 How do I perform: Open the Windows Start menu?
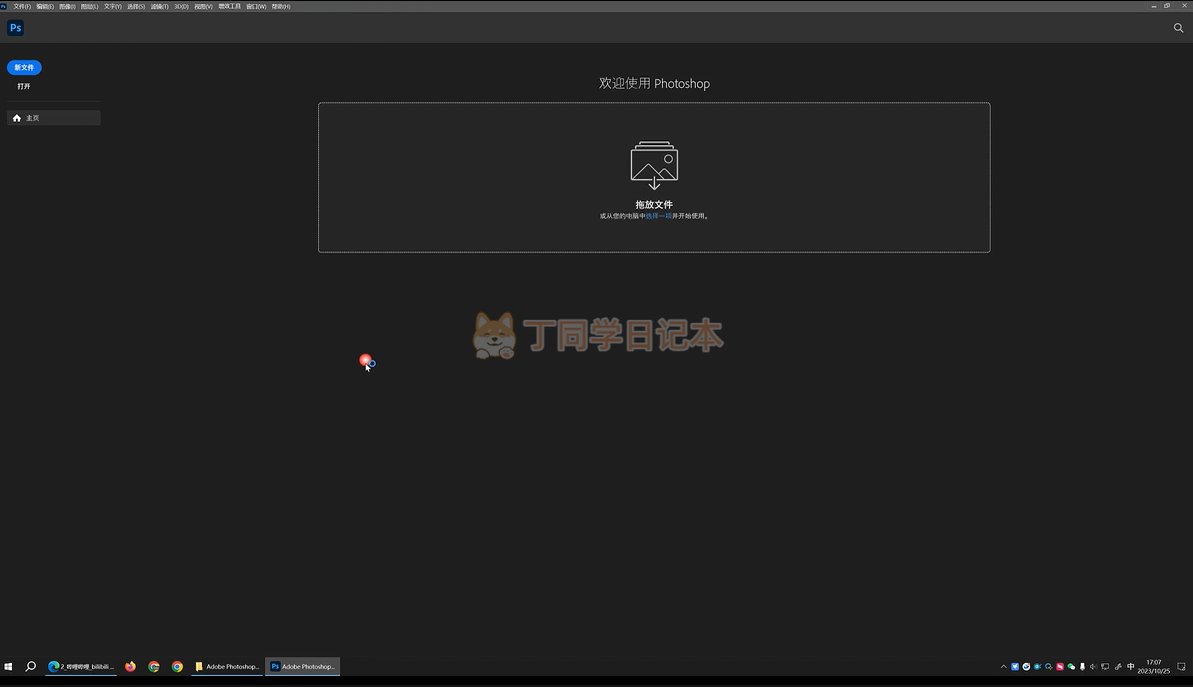[x=8, y=666]
